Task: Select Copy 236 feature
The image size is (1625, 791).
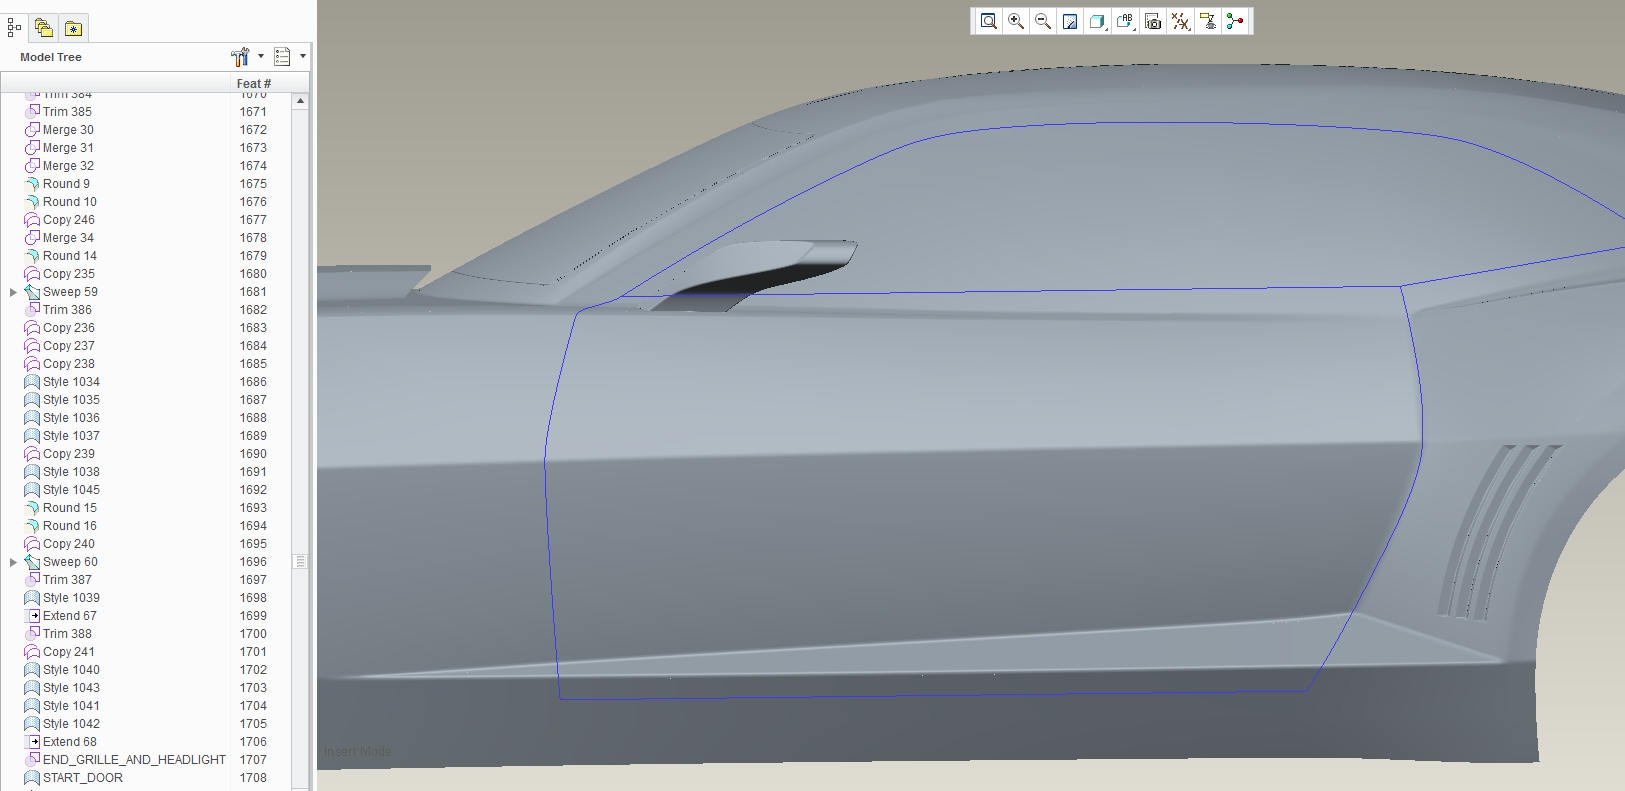Action: pos(69,328)
